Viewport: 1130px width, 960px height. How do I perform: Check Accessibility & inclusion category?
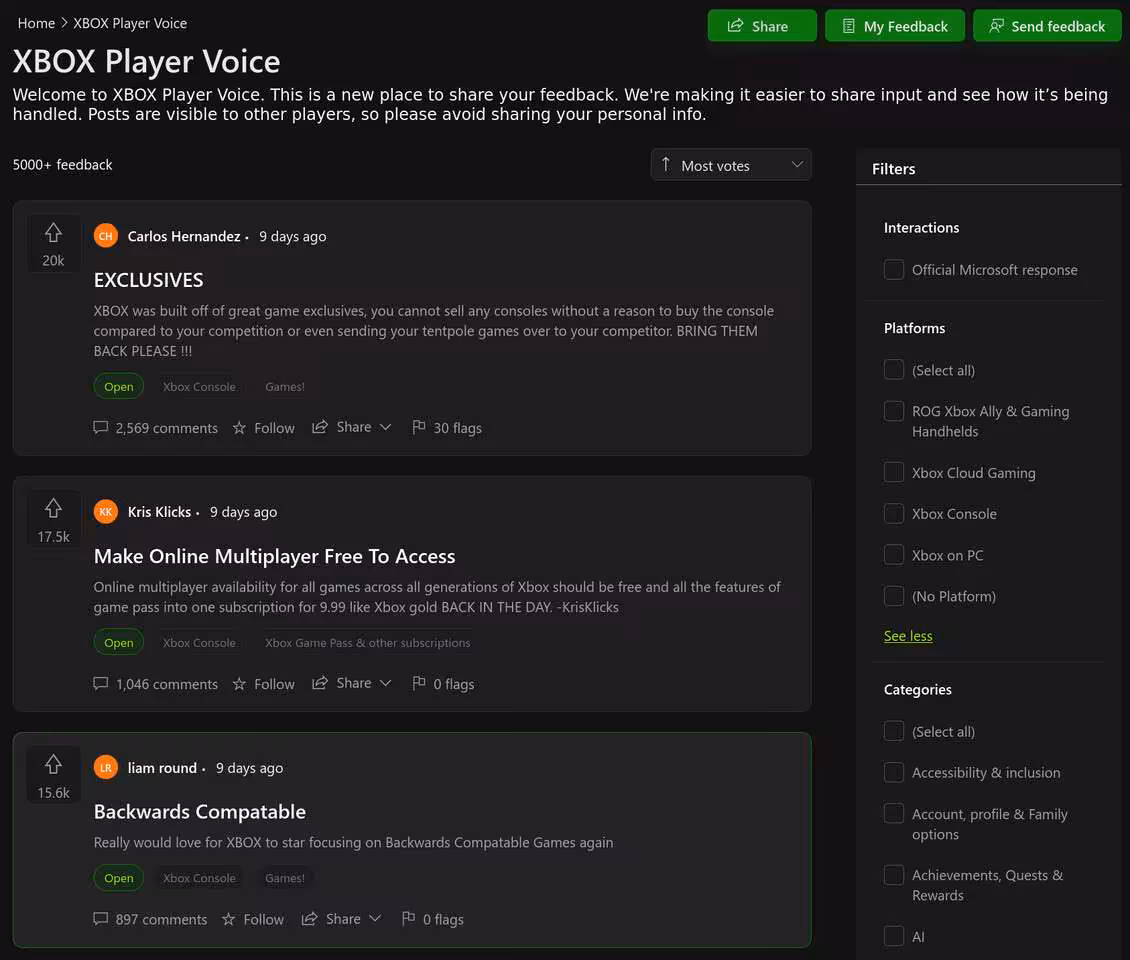894,772
